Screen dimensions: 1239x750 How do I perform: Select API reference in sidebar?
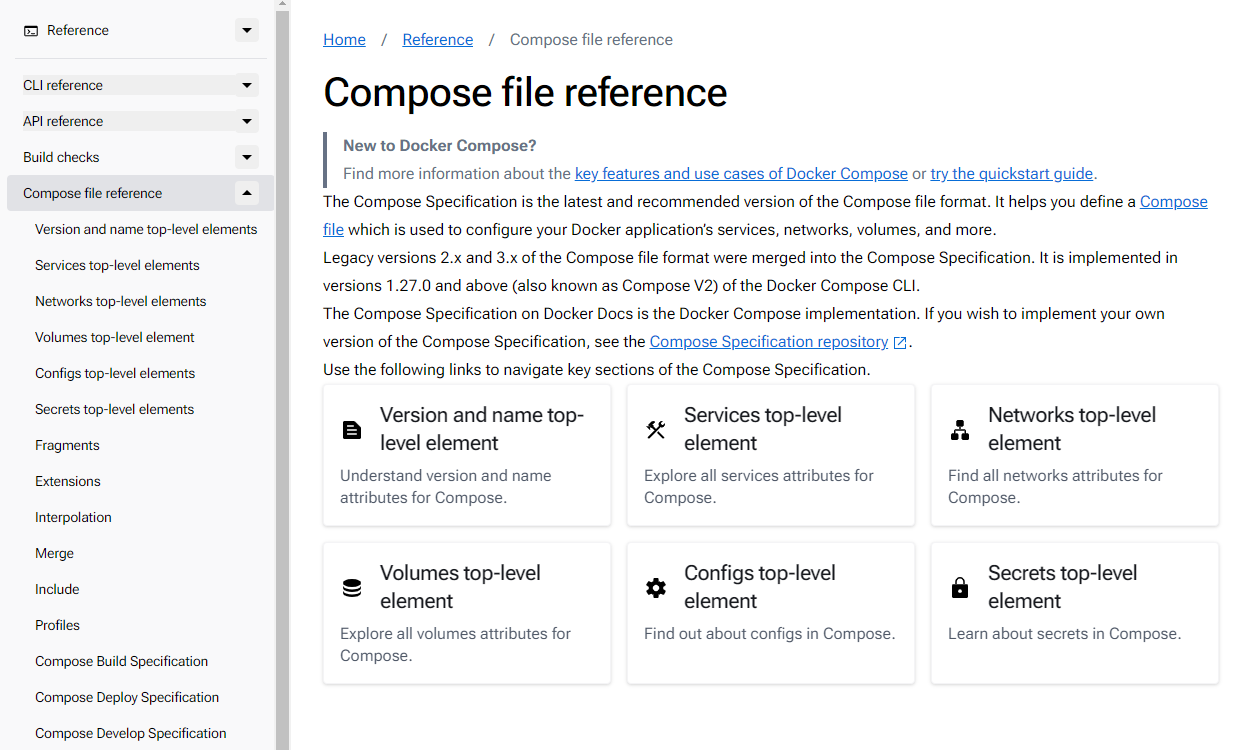63,121
